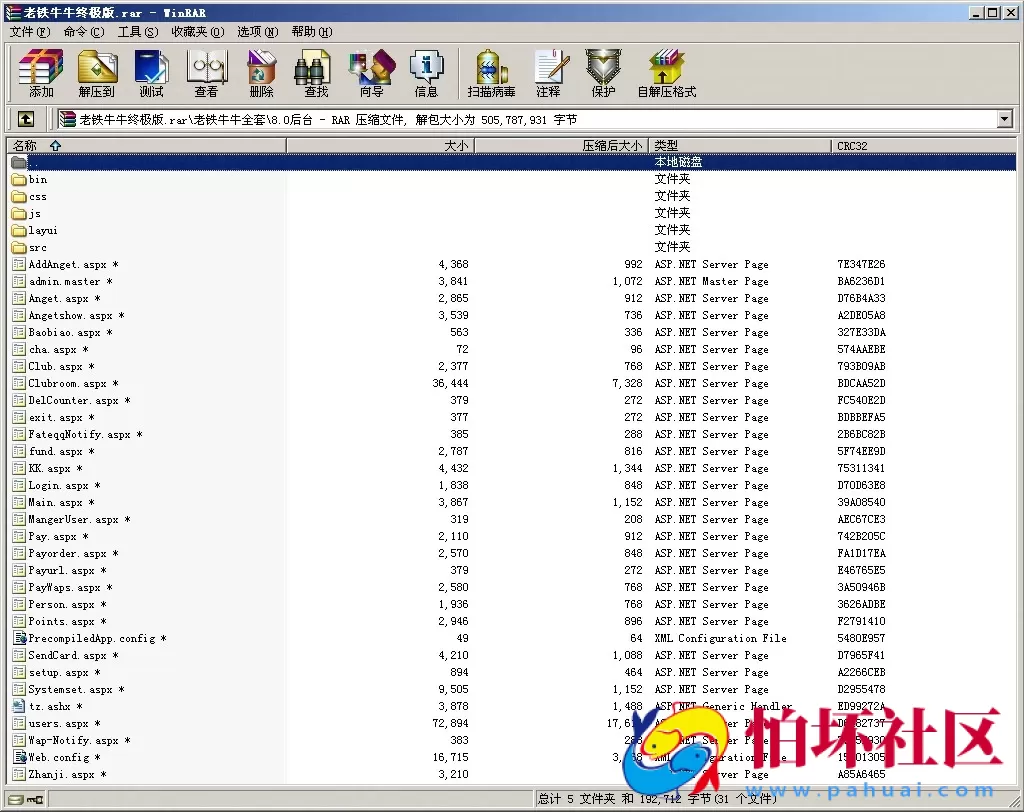Open the 查看 (View) toolbar icon
Screen dimensions: 1024x812
click(206, 73)
